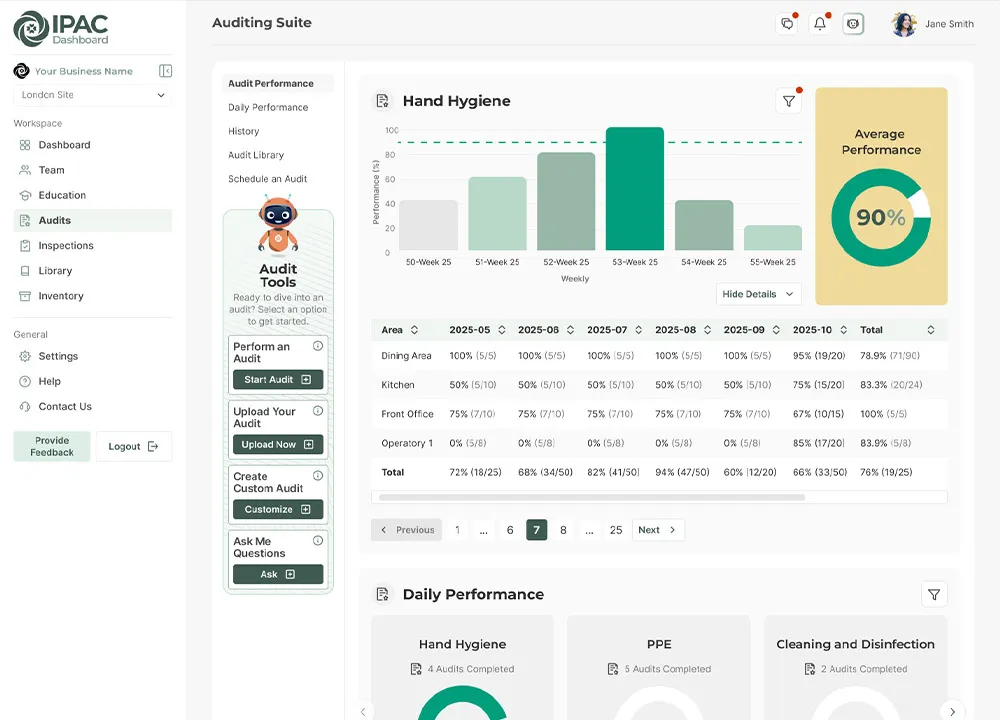The height and width of the screenshot is (720, 1000).
Task: Click the PPE audits completed icon
Action: 613,669
